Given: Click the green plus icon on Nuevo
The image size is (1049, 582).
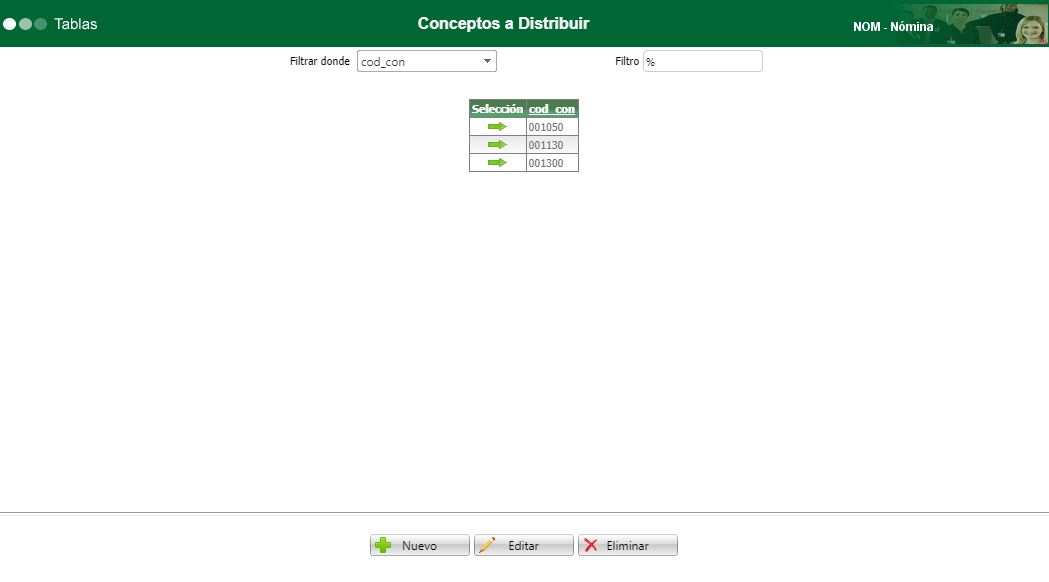Looking at the screenshot, I should (385, 544).
